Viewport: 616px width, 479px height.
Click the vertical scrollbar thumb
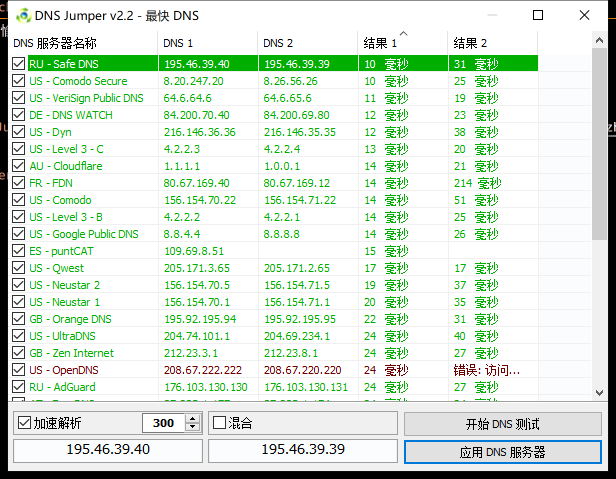point(599,144)
